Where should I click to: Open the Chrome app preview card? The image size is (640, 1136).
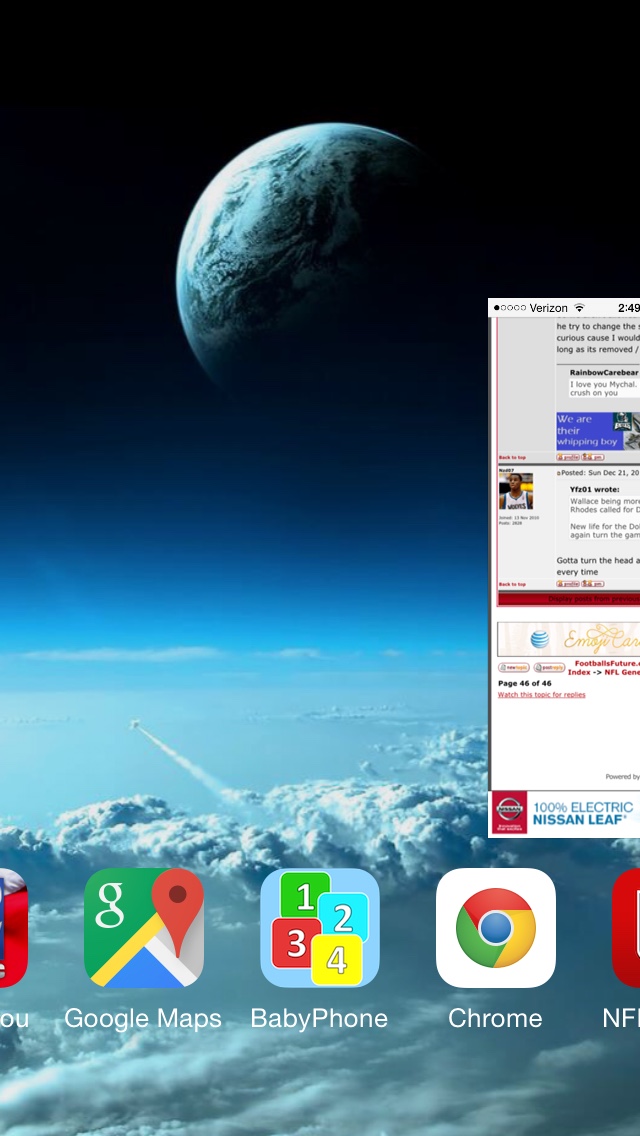tap(564, 568)
